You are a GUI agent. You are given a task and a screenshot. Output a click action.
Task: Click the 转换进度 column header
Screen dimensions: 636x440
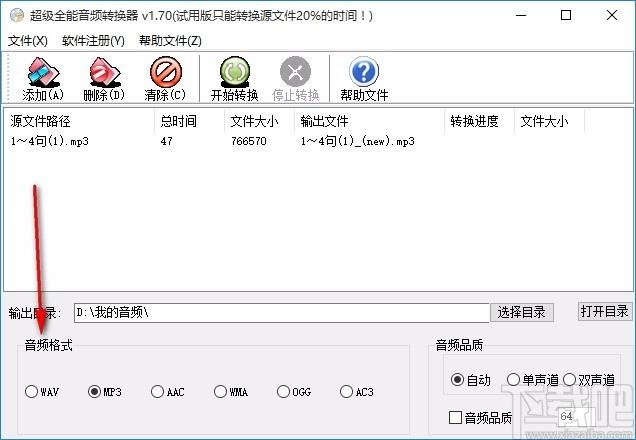pos(479,121)
